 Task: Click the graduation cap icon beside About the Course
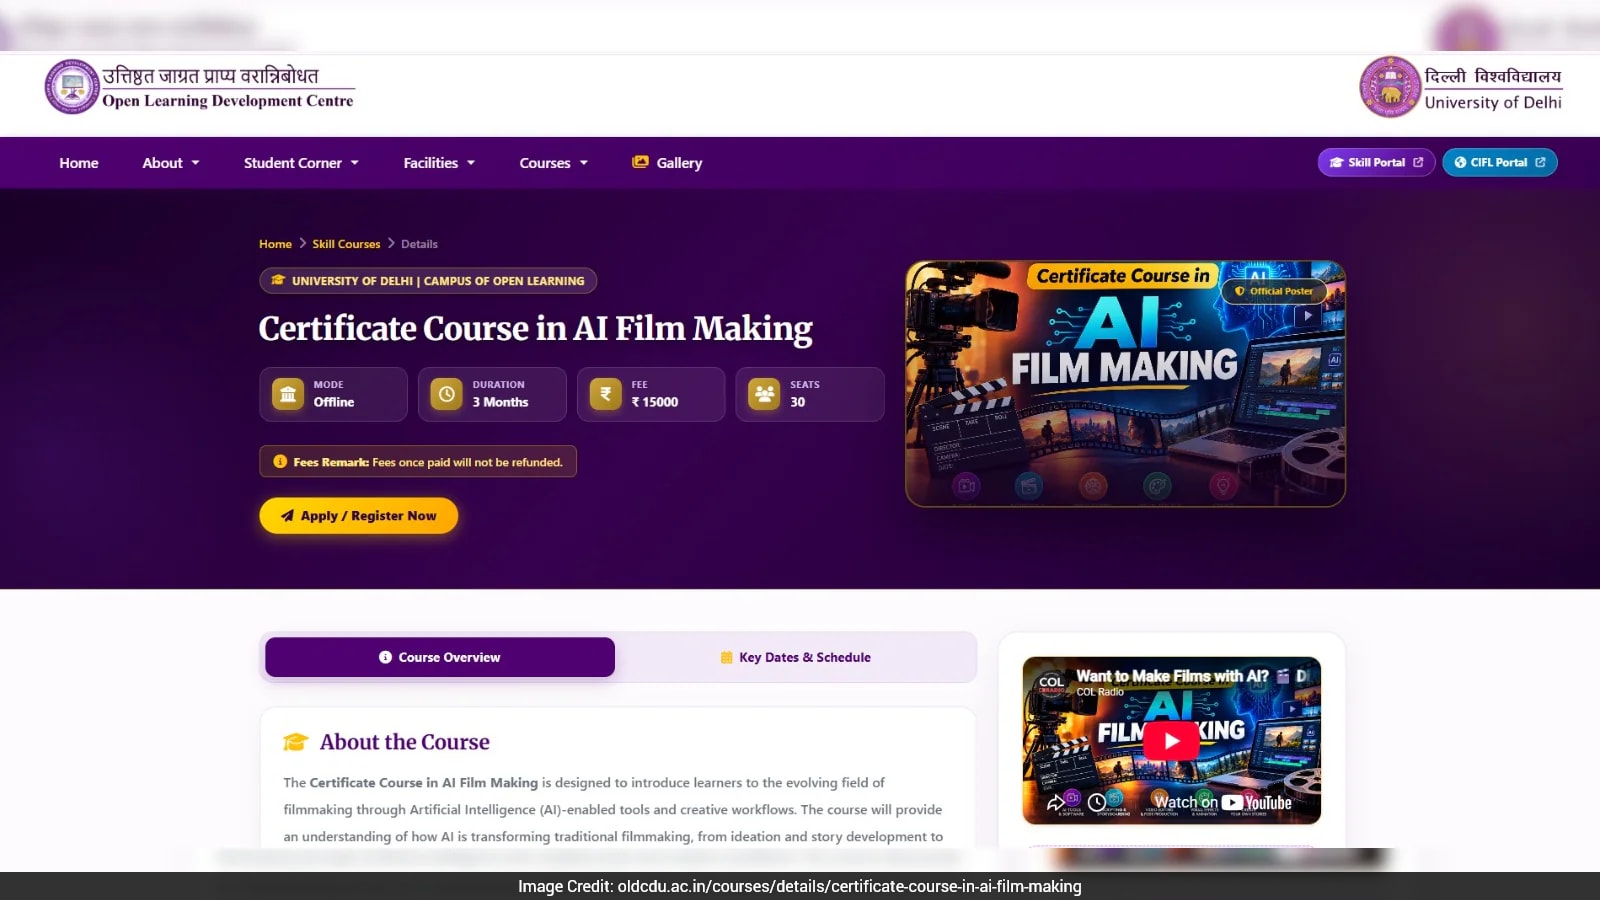click(296, 742)
